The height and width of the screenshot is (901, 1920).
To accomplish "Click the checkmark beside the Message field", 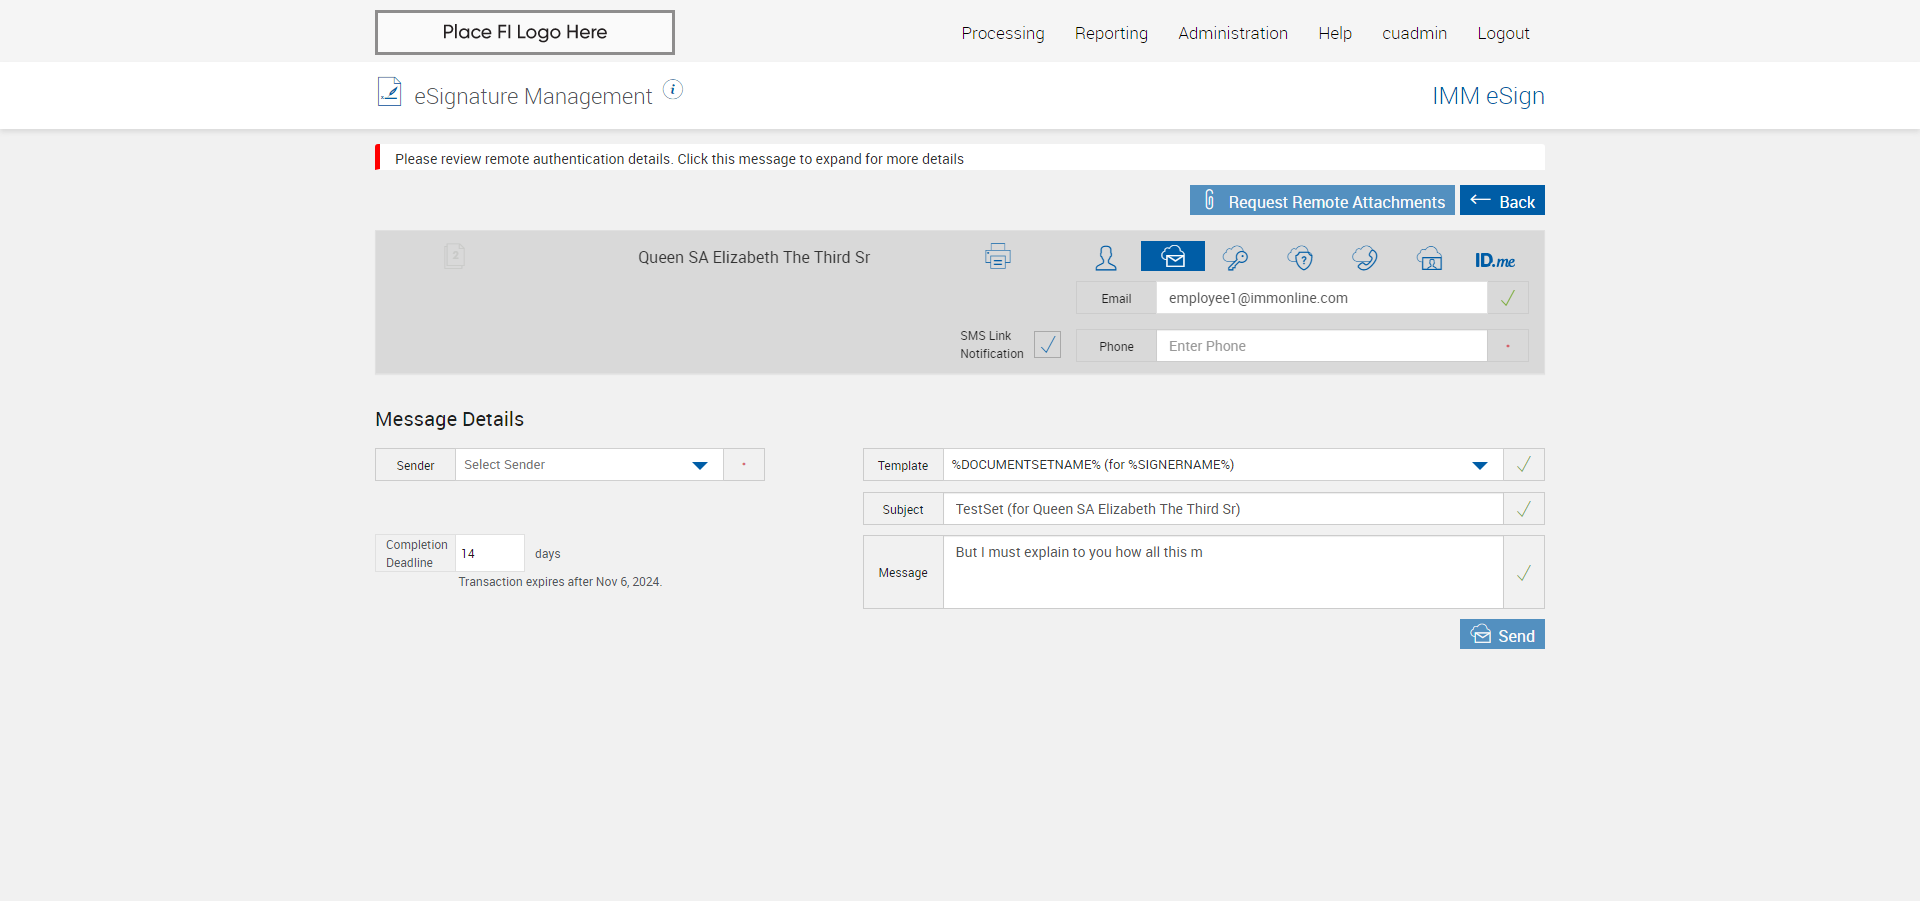I will click(1524, 573).
